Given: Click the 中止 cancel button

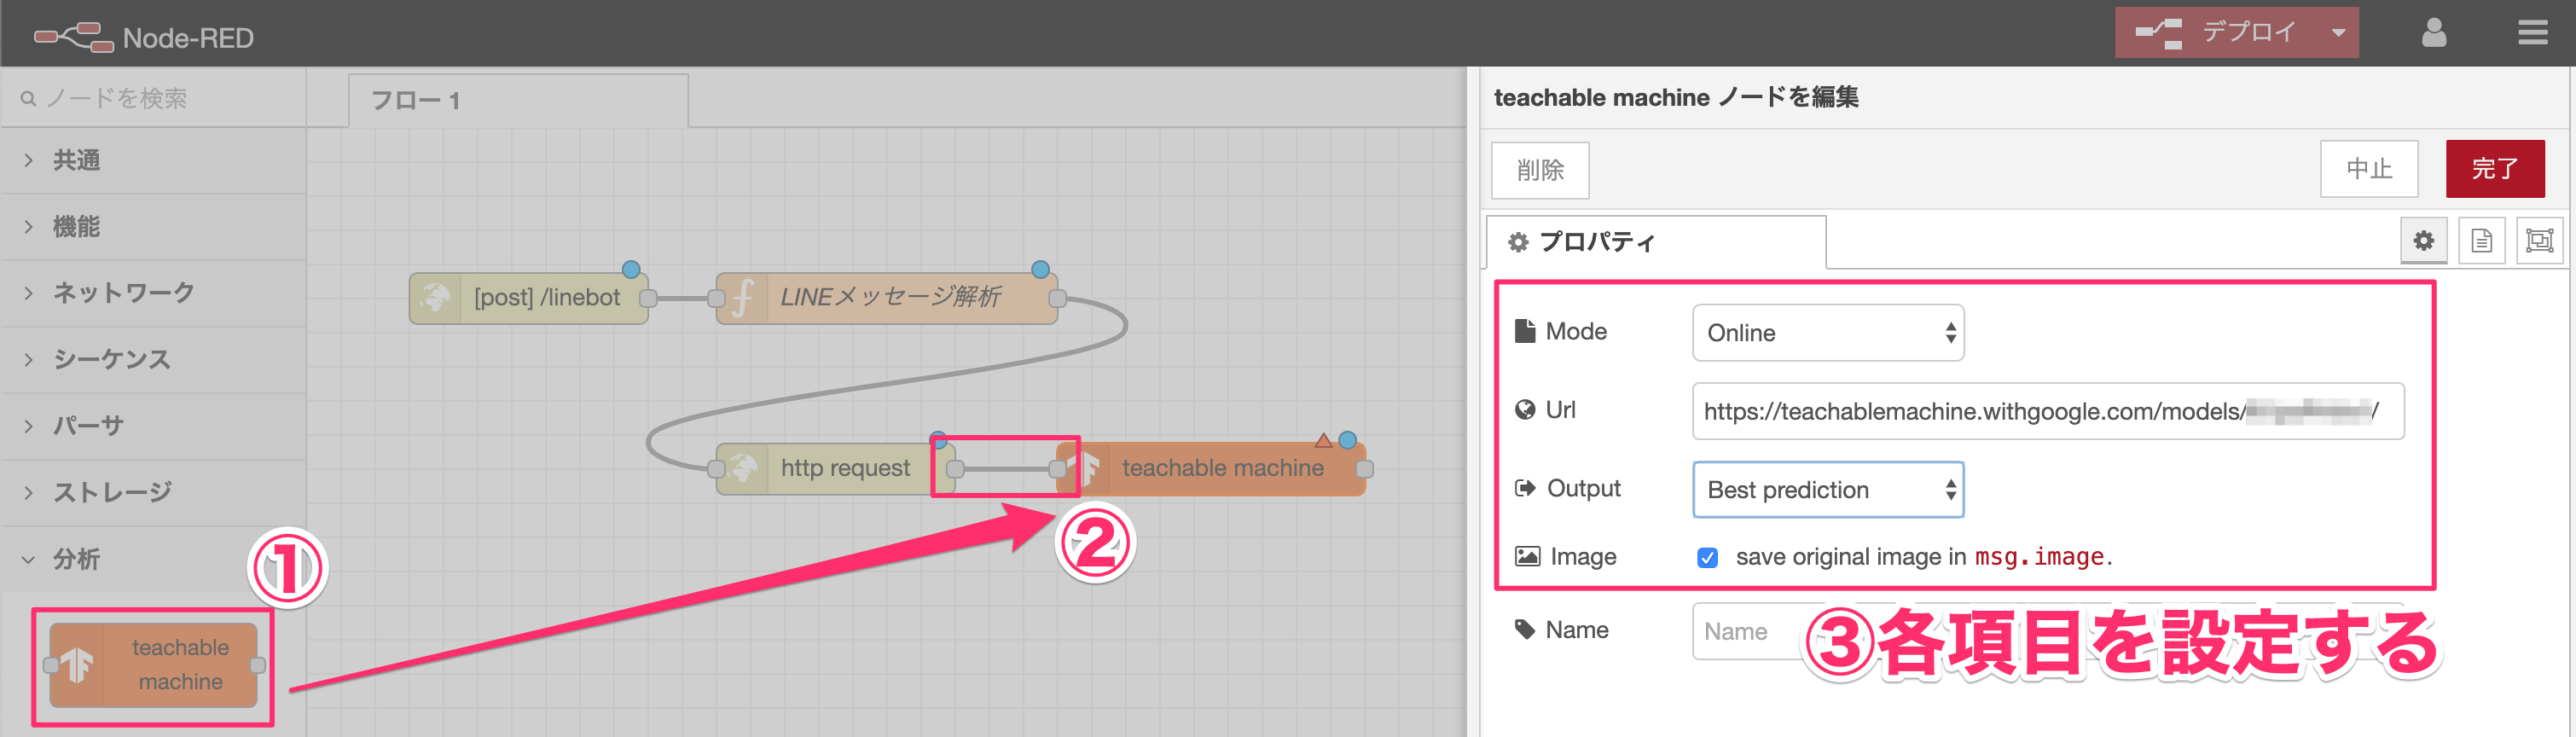Looking at the screenshot, I should (2369, 169).
